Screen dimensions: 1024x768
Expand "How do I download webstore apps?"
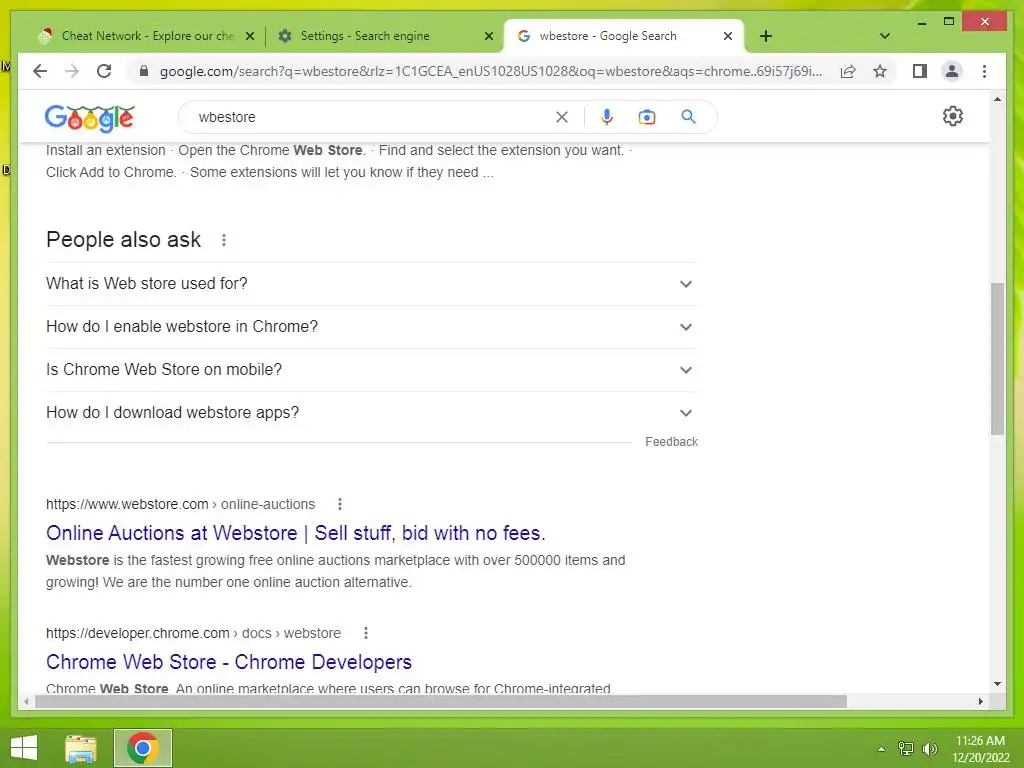point(372,413)
